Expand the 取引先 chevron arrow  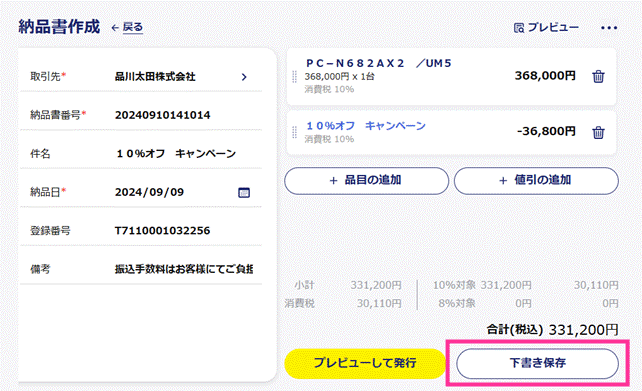[244, 77]
